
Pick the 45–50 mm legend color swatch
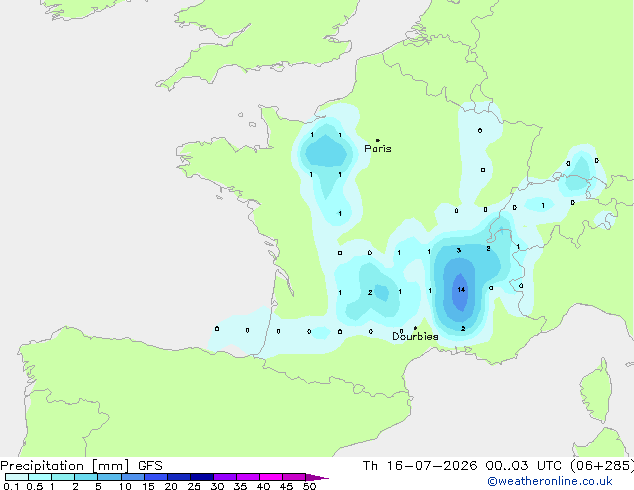pos(294,477)
